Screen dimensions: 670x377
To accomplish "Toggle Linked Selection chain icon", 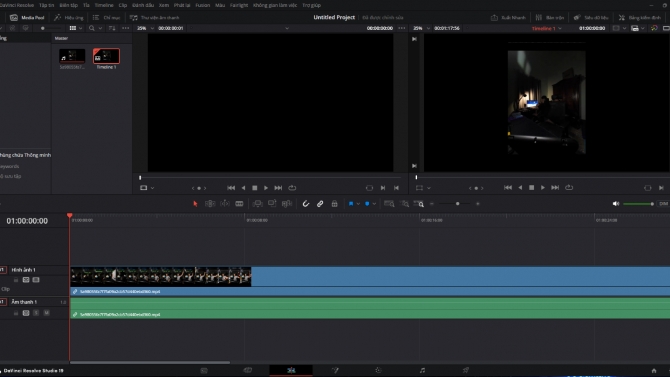I will point(320,204).
